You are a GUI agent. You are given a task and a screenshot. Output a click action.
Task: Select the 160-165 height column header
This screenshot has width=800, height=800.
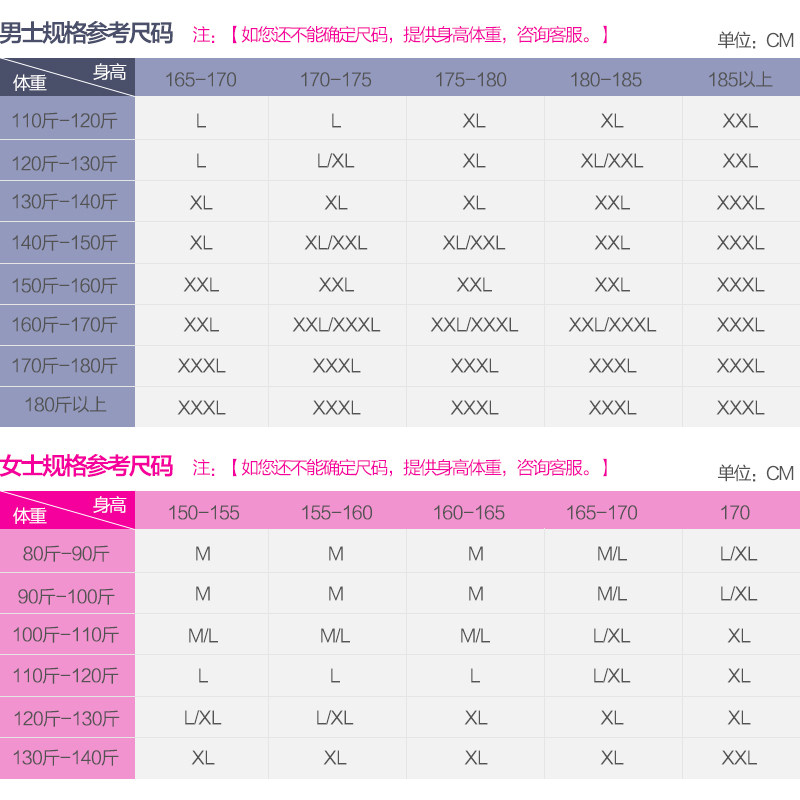tap(468, 513)
